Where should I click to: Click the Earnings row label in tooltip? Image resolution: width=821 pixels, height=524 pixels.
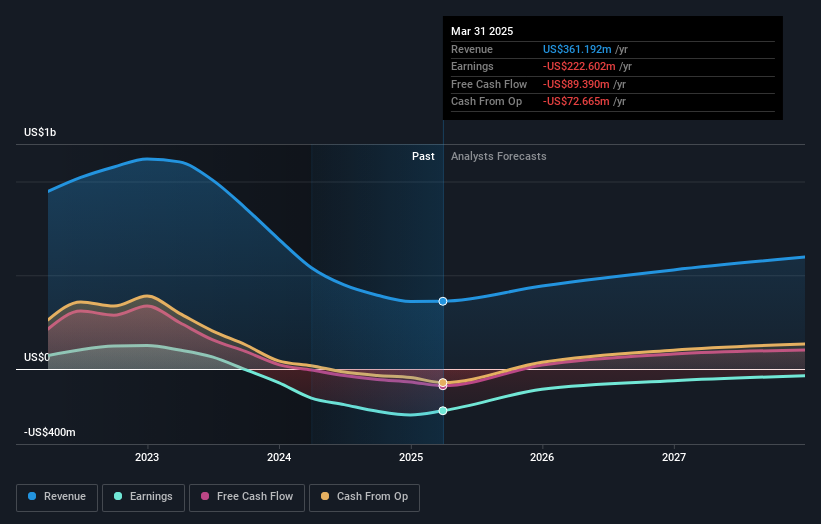[472, 66]
